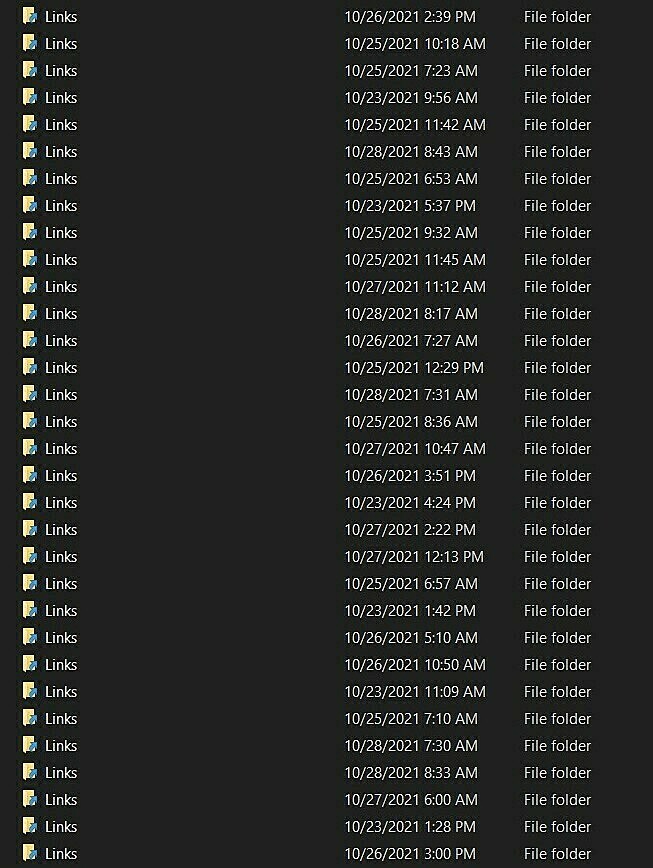Click folder icon for Links modified 10/23/2021 5:37 PM

pos(30,205)
